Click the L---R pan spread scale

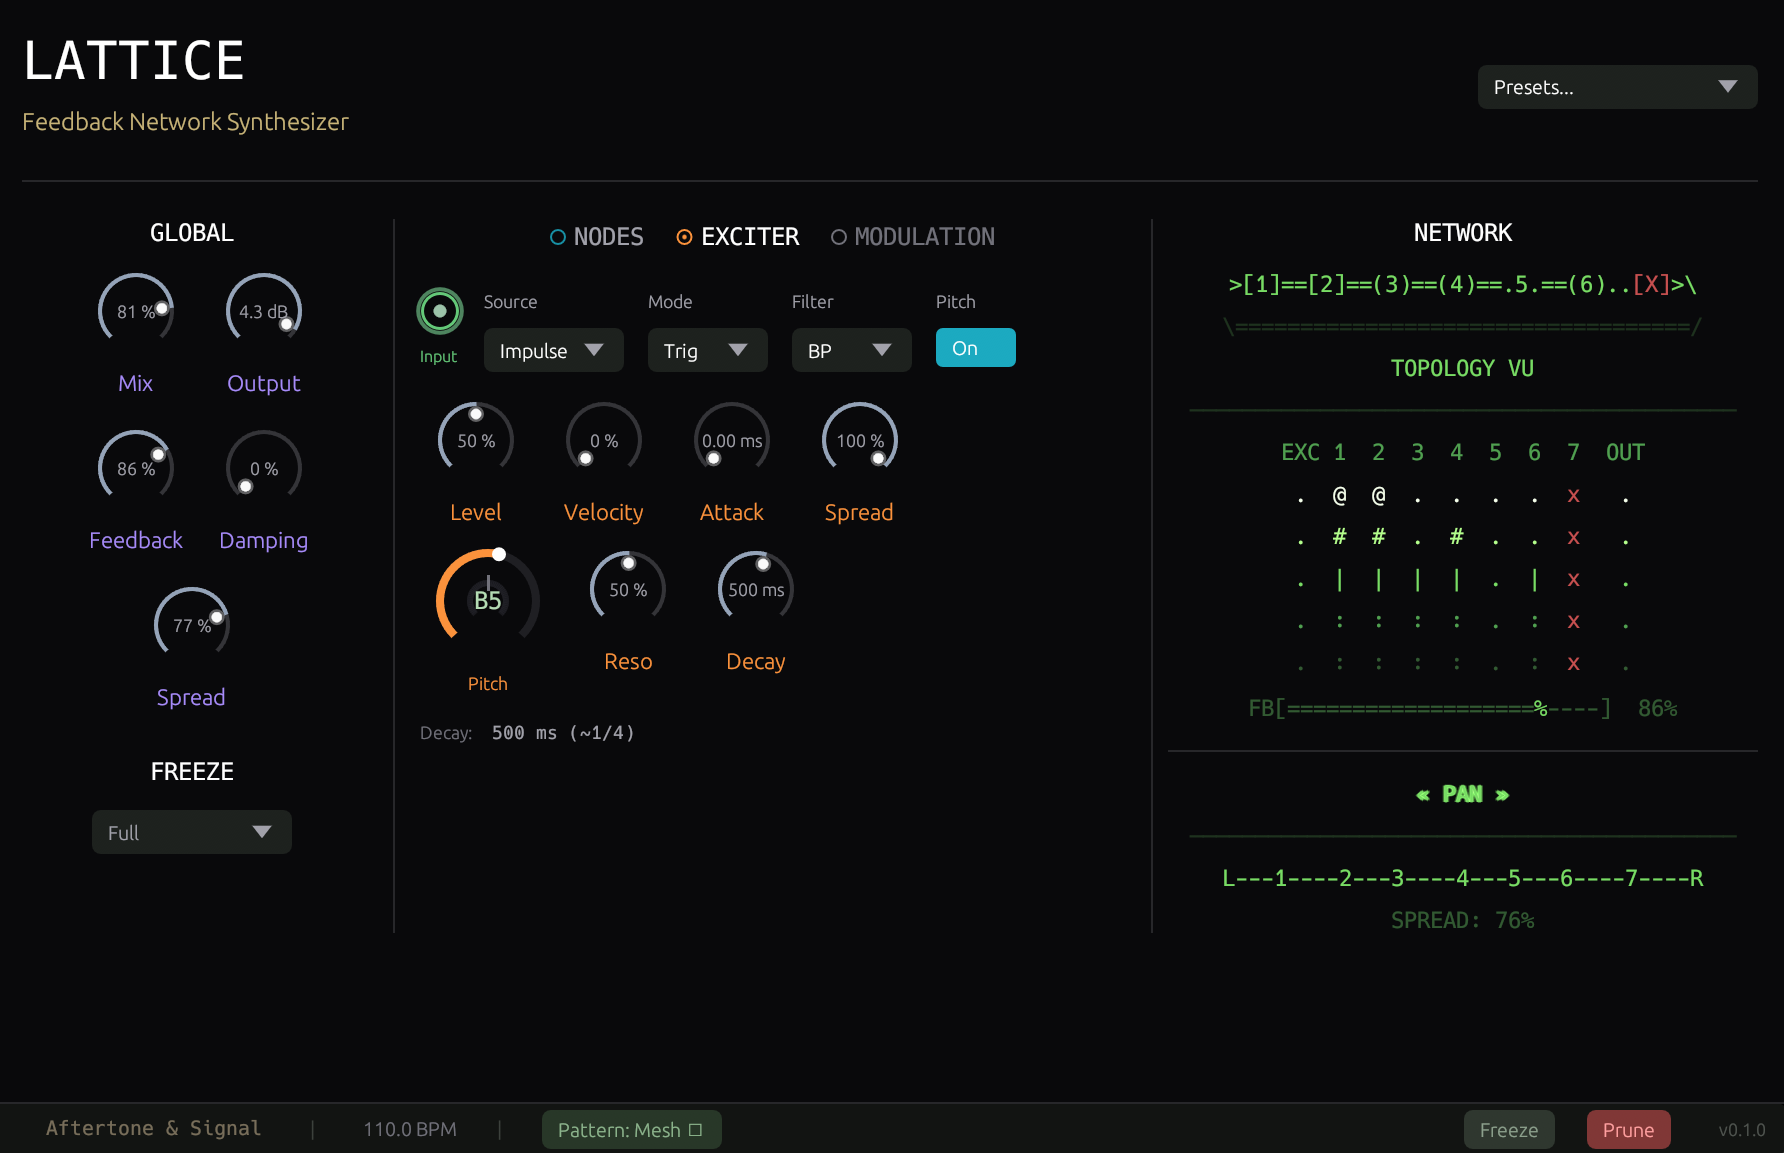(x=1461, y=878)
